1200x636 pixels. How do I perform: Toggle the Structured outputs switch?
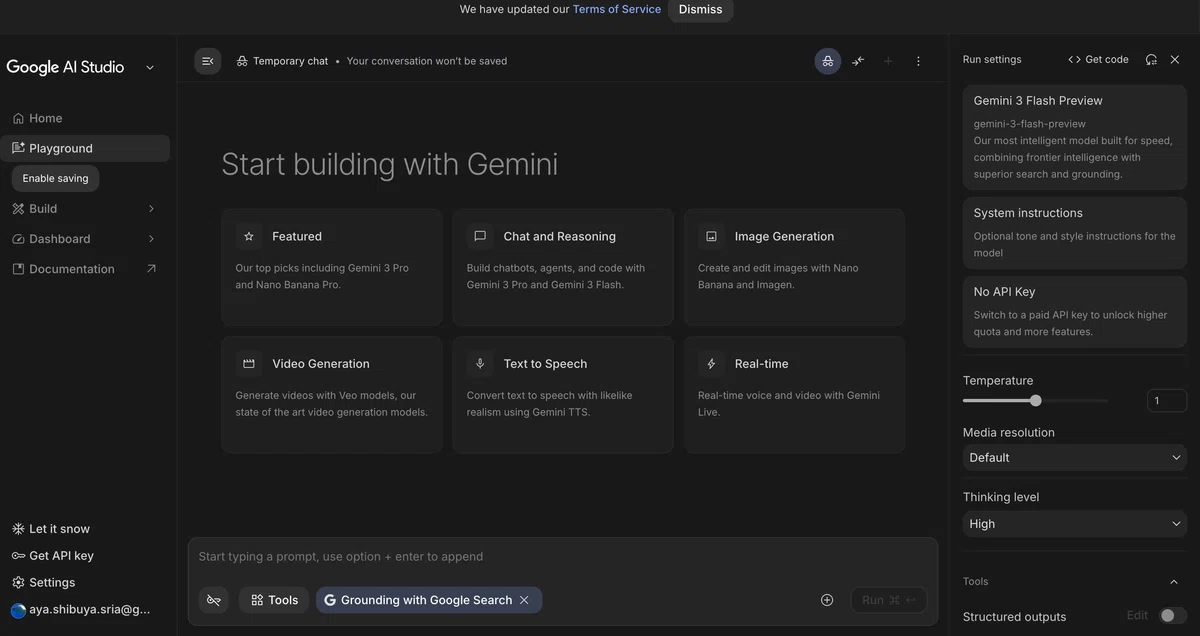[1173, 616]
